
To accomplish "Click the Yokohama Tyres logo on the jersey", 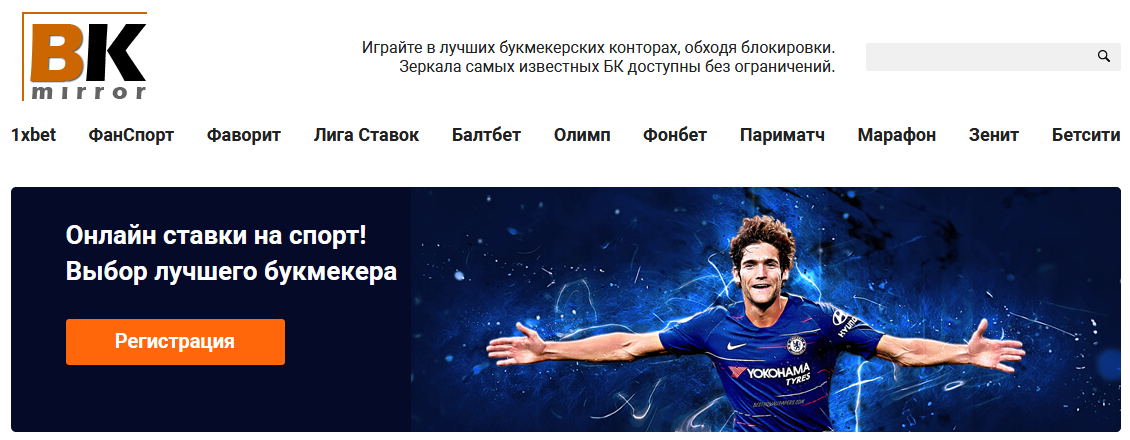I will click(x=769, y=374).
